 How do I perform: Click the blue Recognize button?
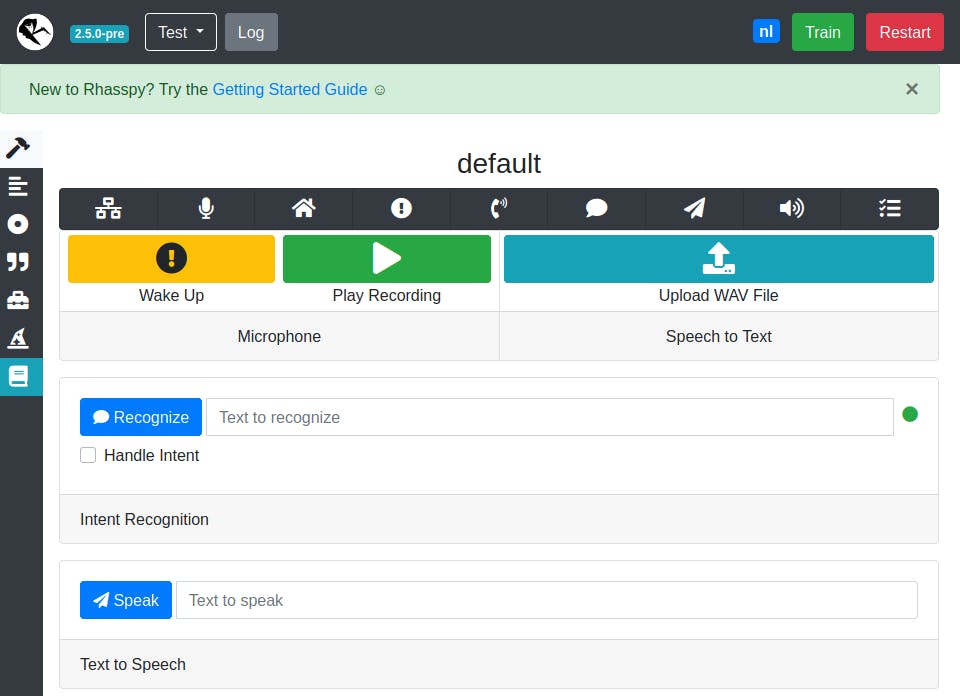coord(141,417)
